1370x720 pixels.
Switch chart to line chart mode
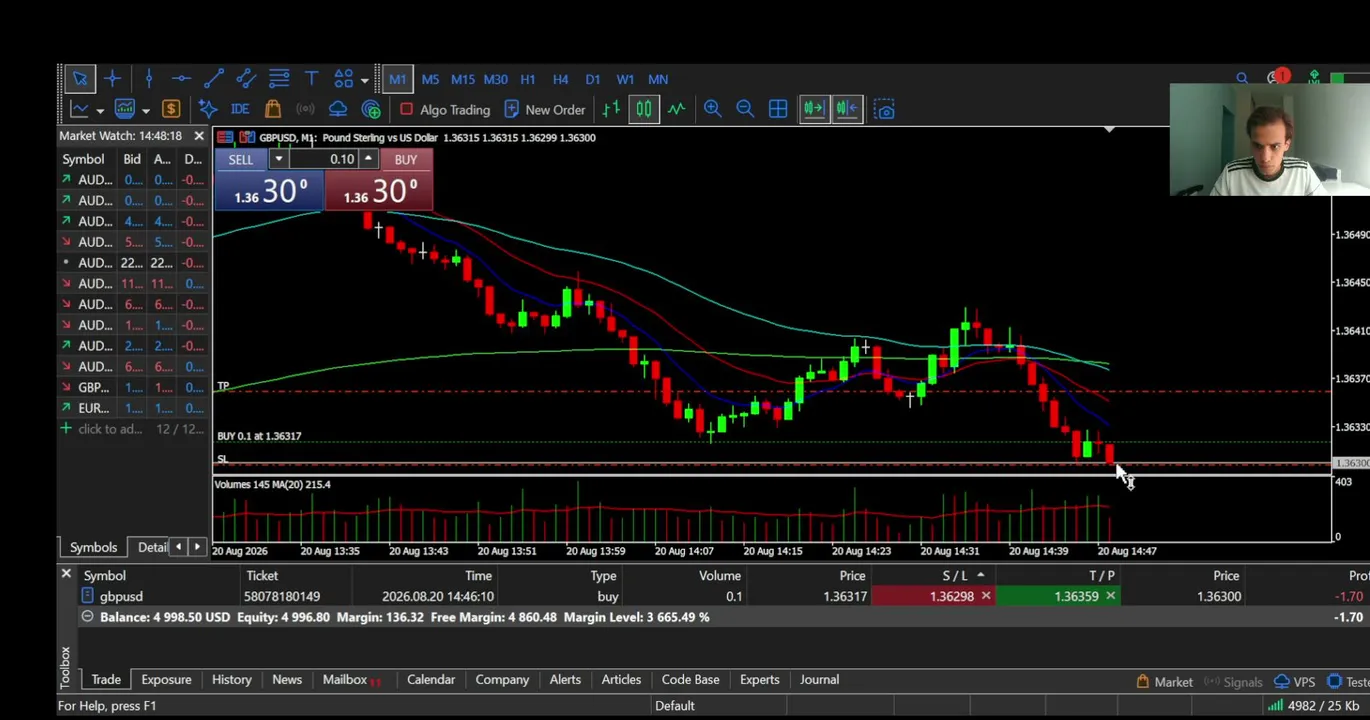pos(676,110)
